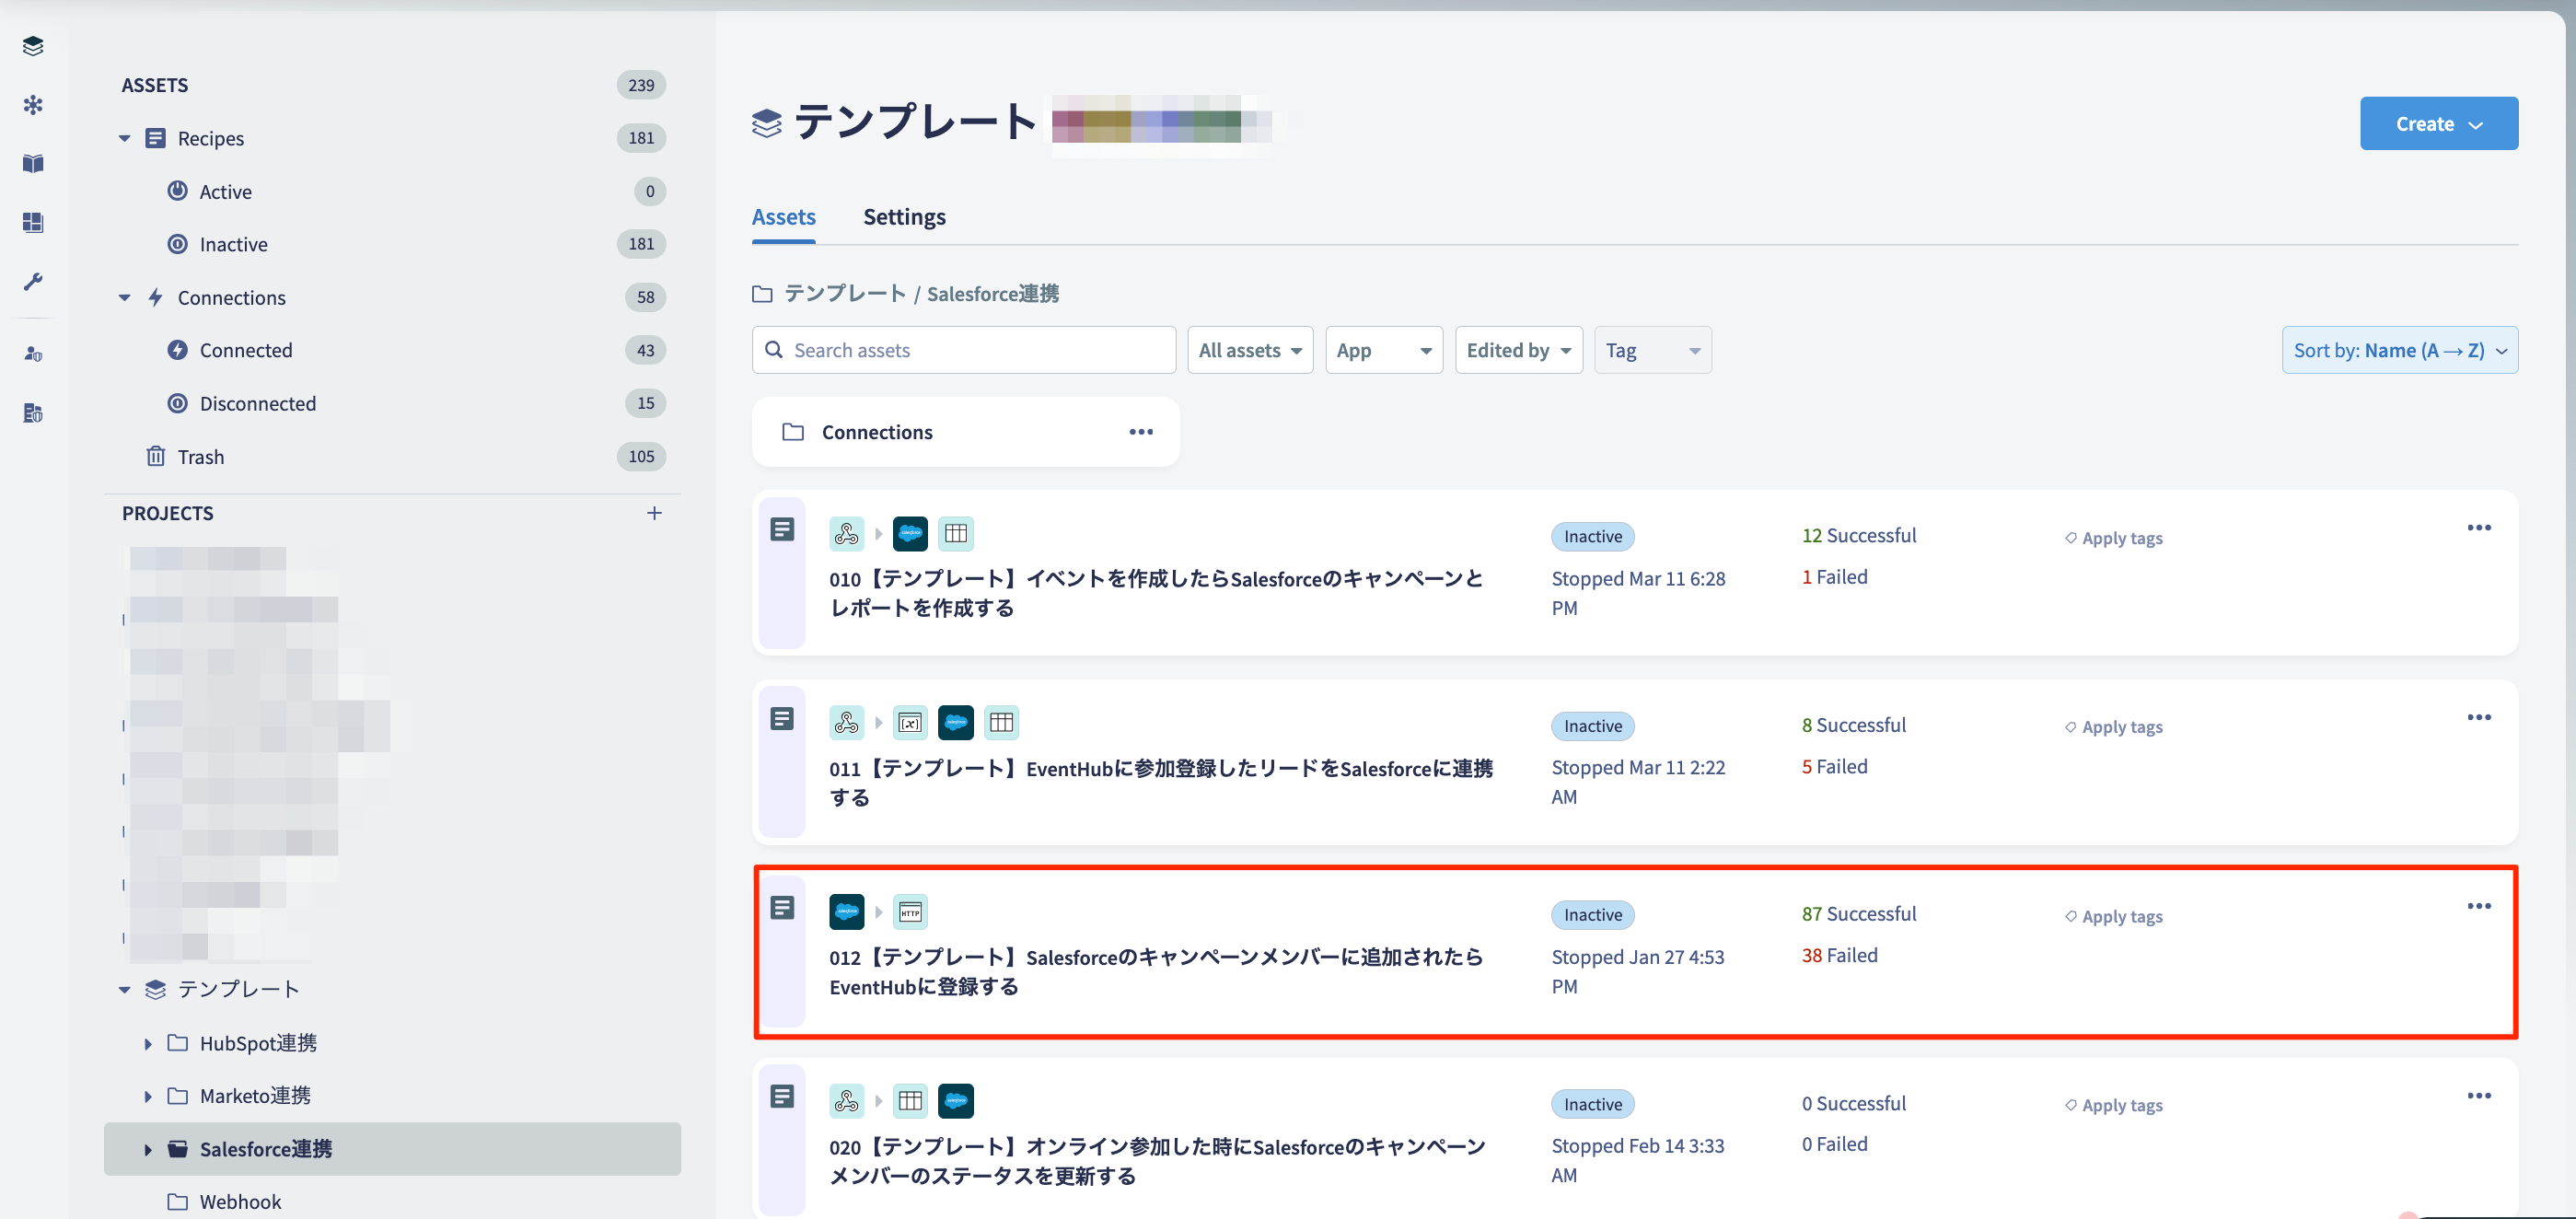Apply tags to recipe 012
The height and width of the screenshot is (1219, 2576).
click(x=2113, y=917)
